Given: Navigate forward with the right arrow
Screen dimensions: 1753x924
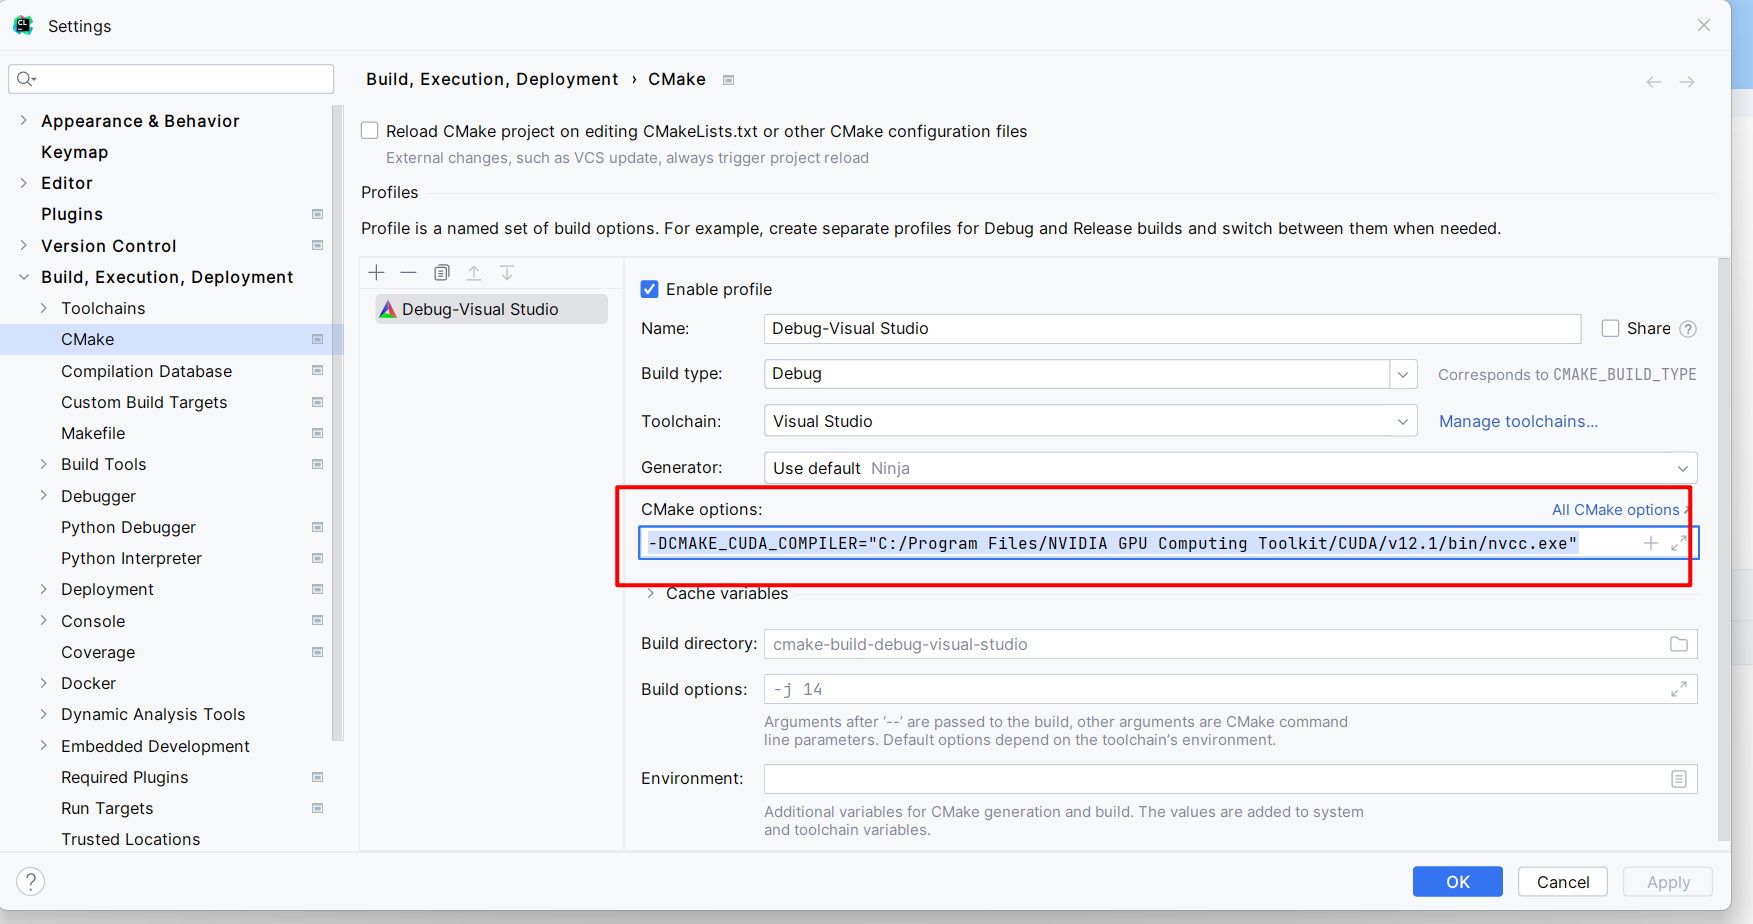Looking at the screenshot, I should point(1687,82).
